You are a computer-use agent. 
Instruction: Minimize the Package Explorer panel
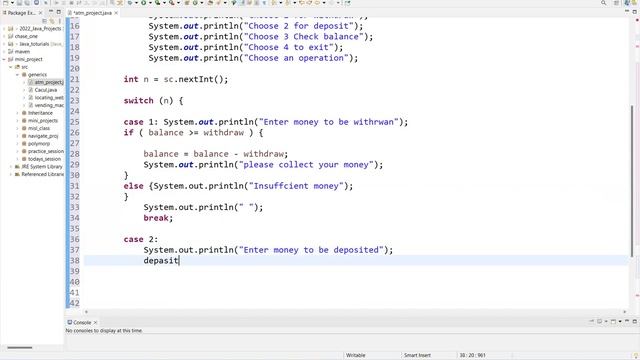[51, 12]
